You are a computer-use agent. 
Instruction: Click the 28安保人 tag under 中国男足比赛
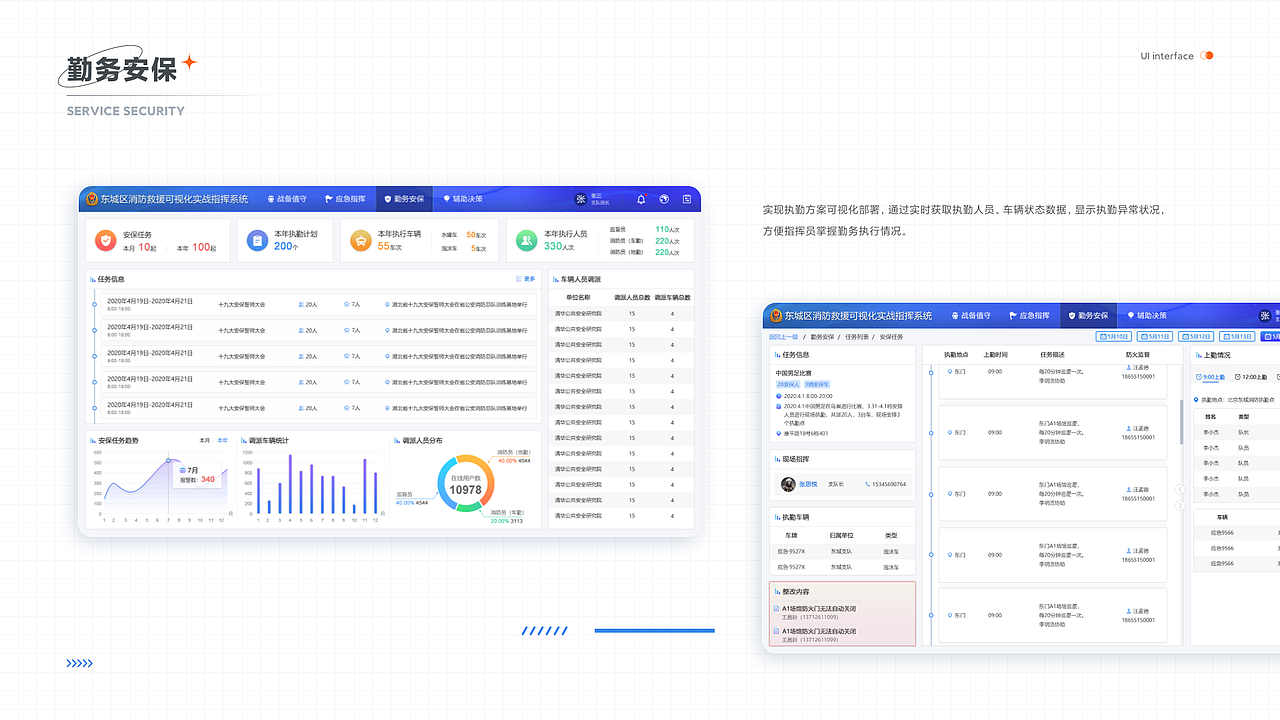788,384
